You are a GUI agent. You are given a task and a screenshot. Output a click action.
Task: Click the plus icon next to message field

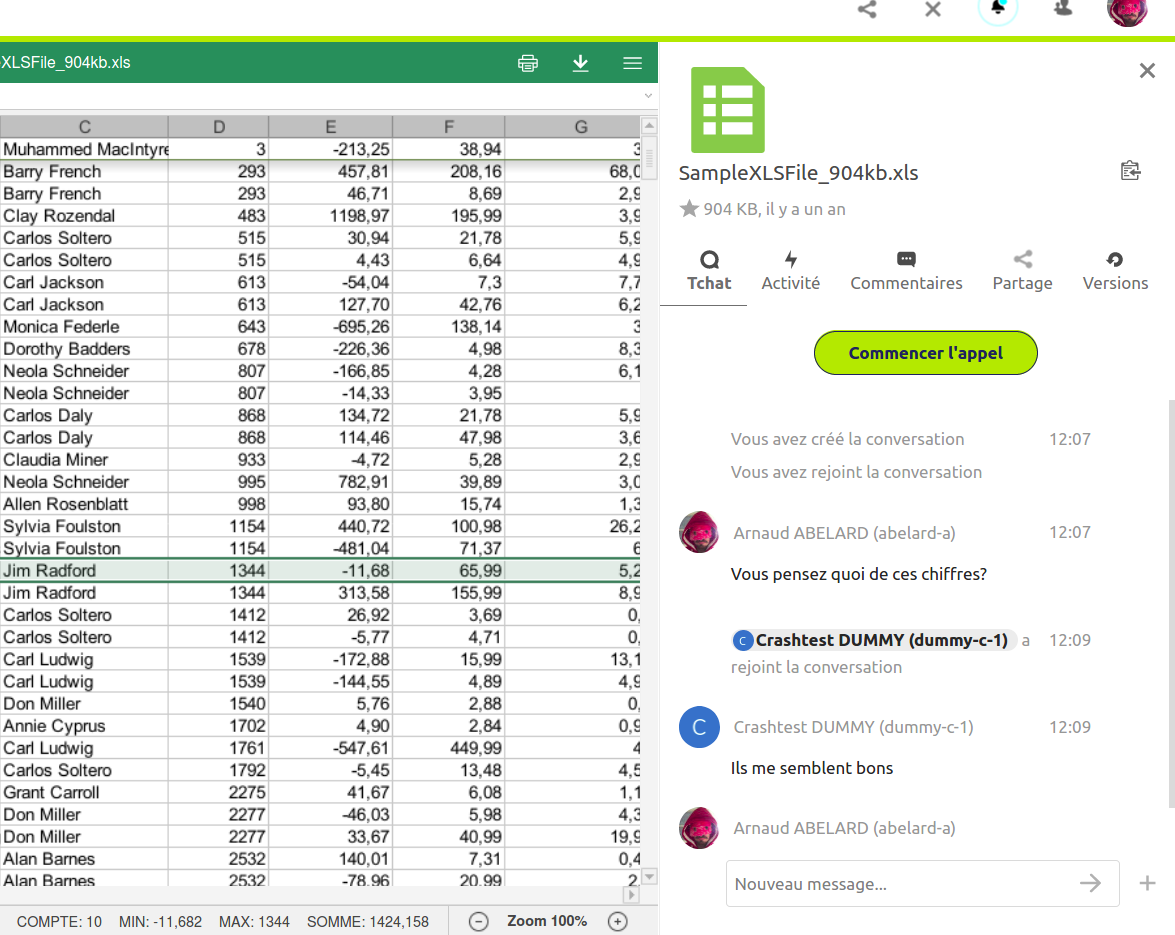(x=1147, y=883)
